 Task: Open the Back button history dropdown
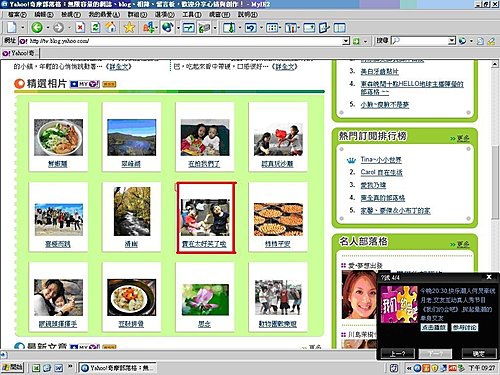[x=48, y=28]
